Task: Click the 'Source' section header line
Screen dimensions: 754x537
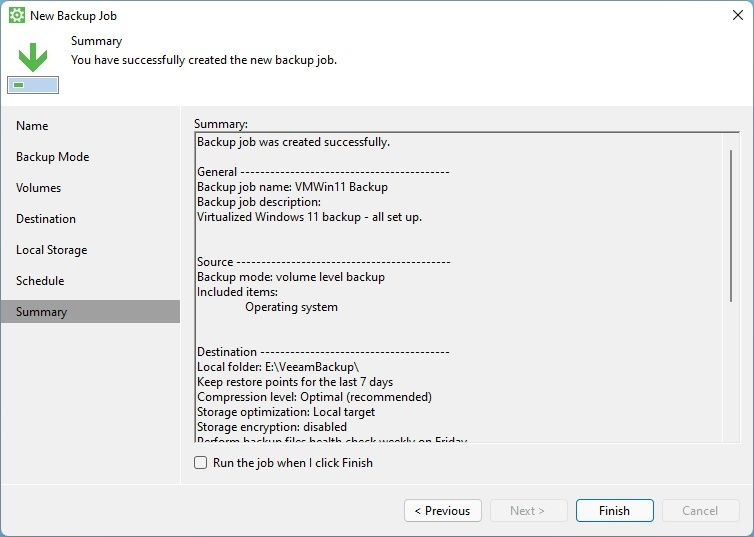Action: pyautogui.click(x=324, y=262)
